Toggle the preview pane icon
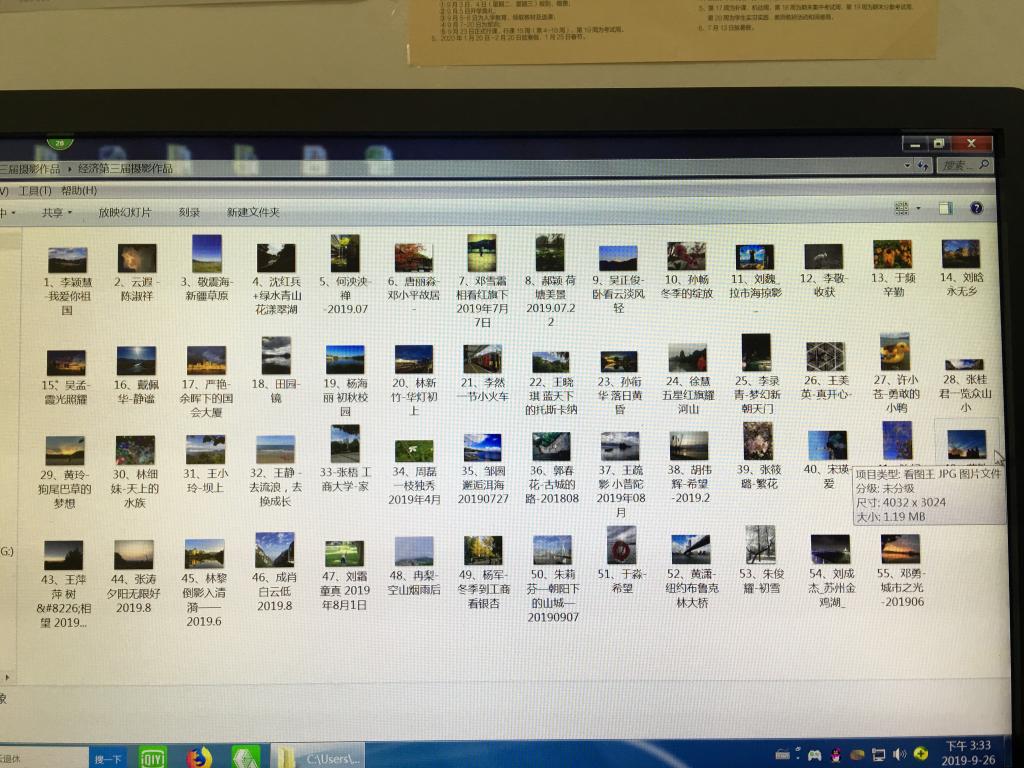1024x768 pixels. click(x=944, y=208)
